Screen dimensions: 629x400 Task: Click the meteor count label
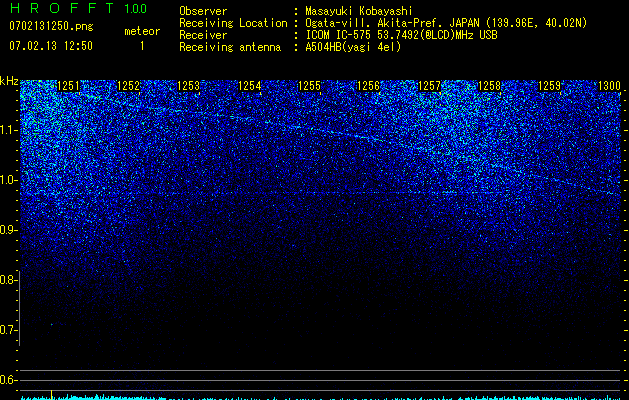[142, 31]
